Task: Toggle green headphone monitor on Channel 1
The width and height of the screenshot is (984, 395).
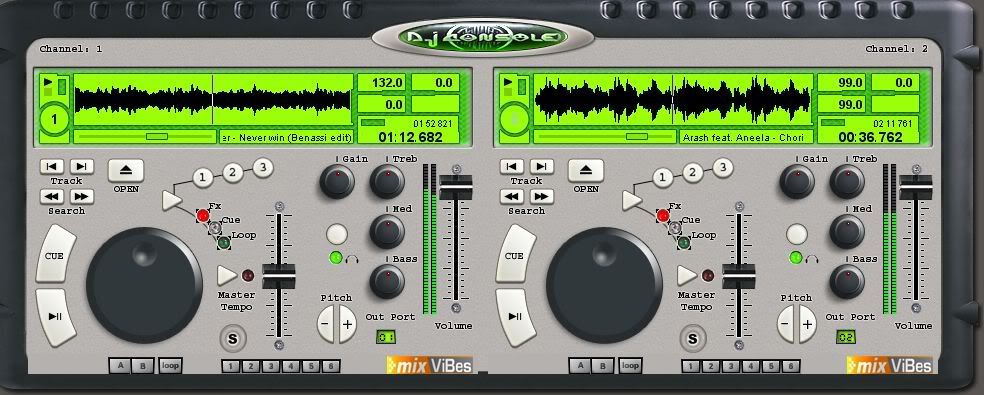Action: click(x=336, y=257)
